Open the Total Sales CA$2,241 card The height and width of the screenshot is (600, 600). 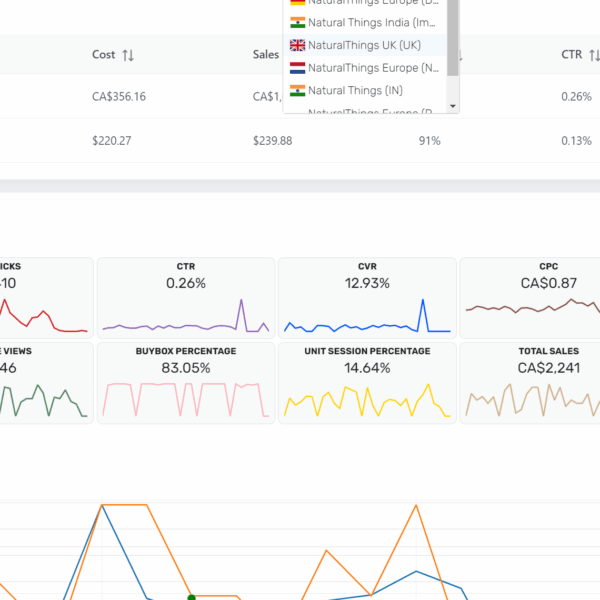pyautogui.click(x=530, y=383)
